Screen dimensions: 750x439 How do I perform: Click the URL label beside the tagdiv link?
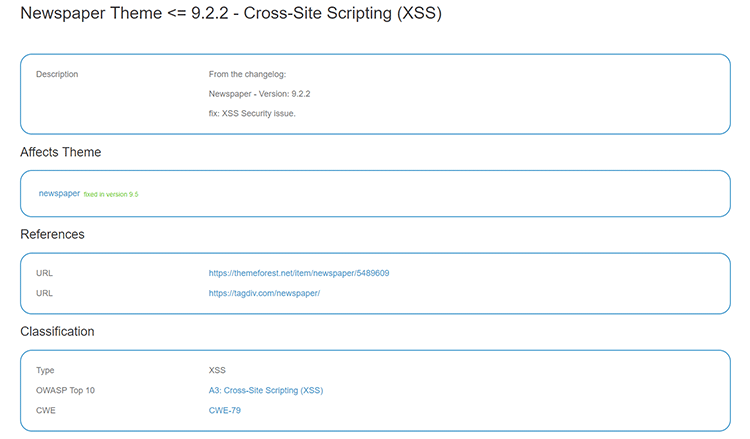point(44,293)
